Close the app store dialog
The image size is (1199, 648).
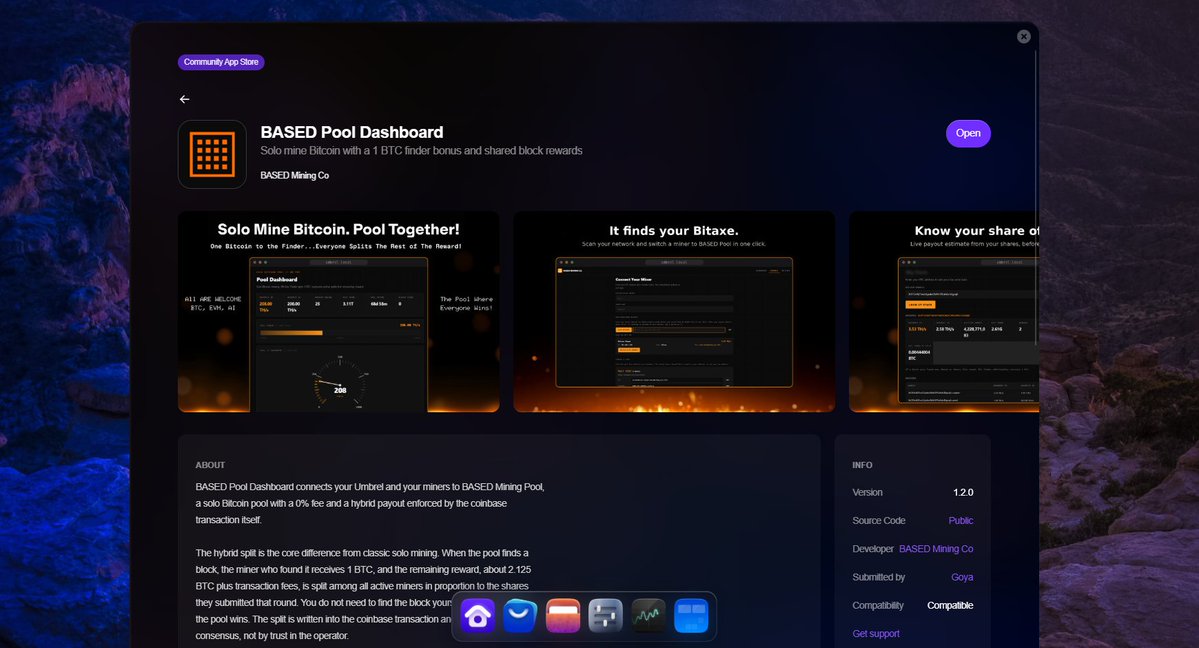pos(1024,37)
